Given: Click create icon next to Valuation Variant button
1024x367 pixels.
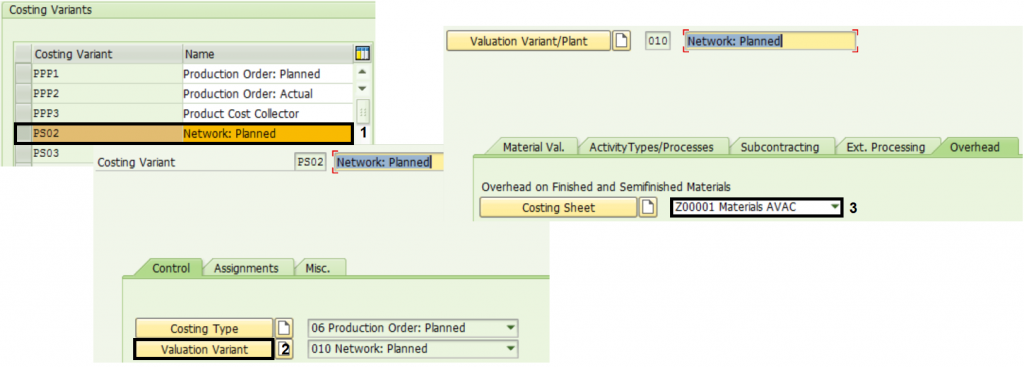Looking at the screenshot, I should [283, 349].
